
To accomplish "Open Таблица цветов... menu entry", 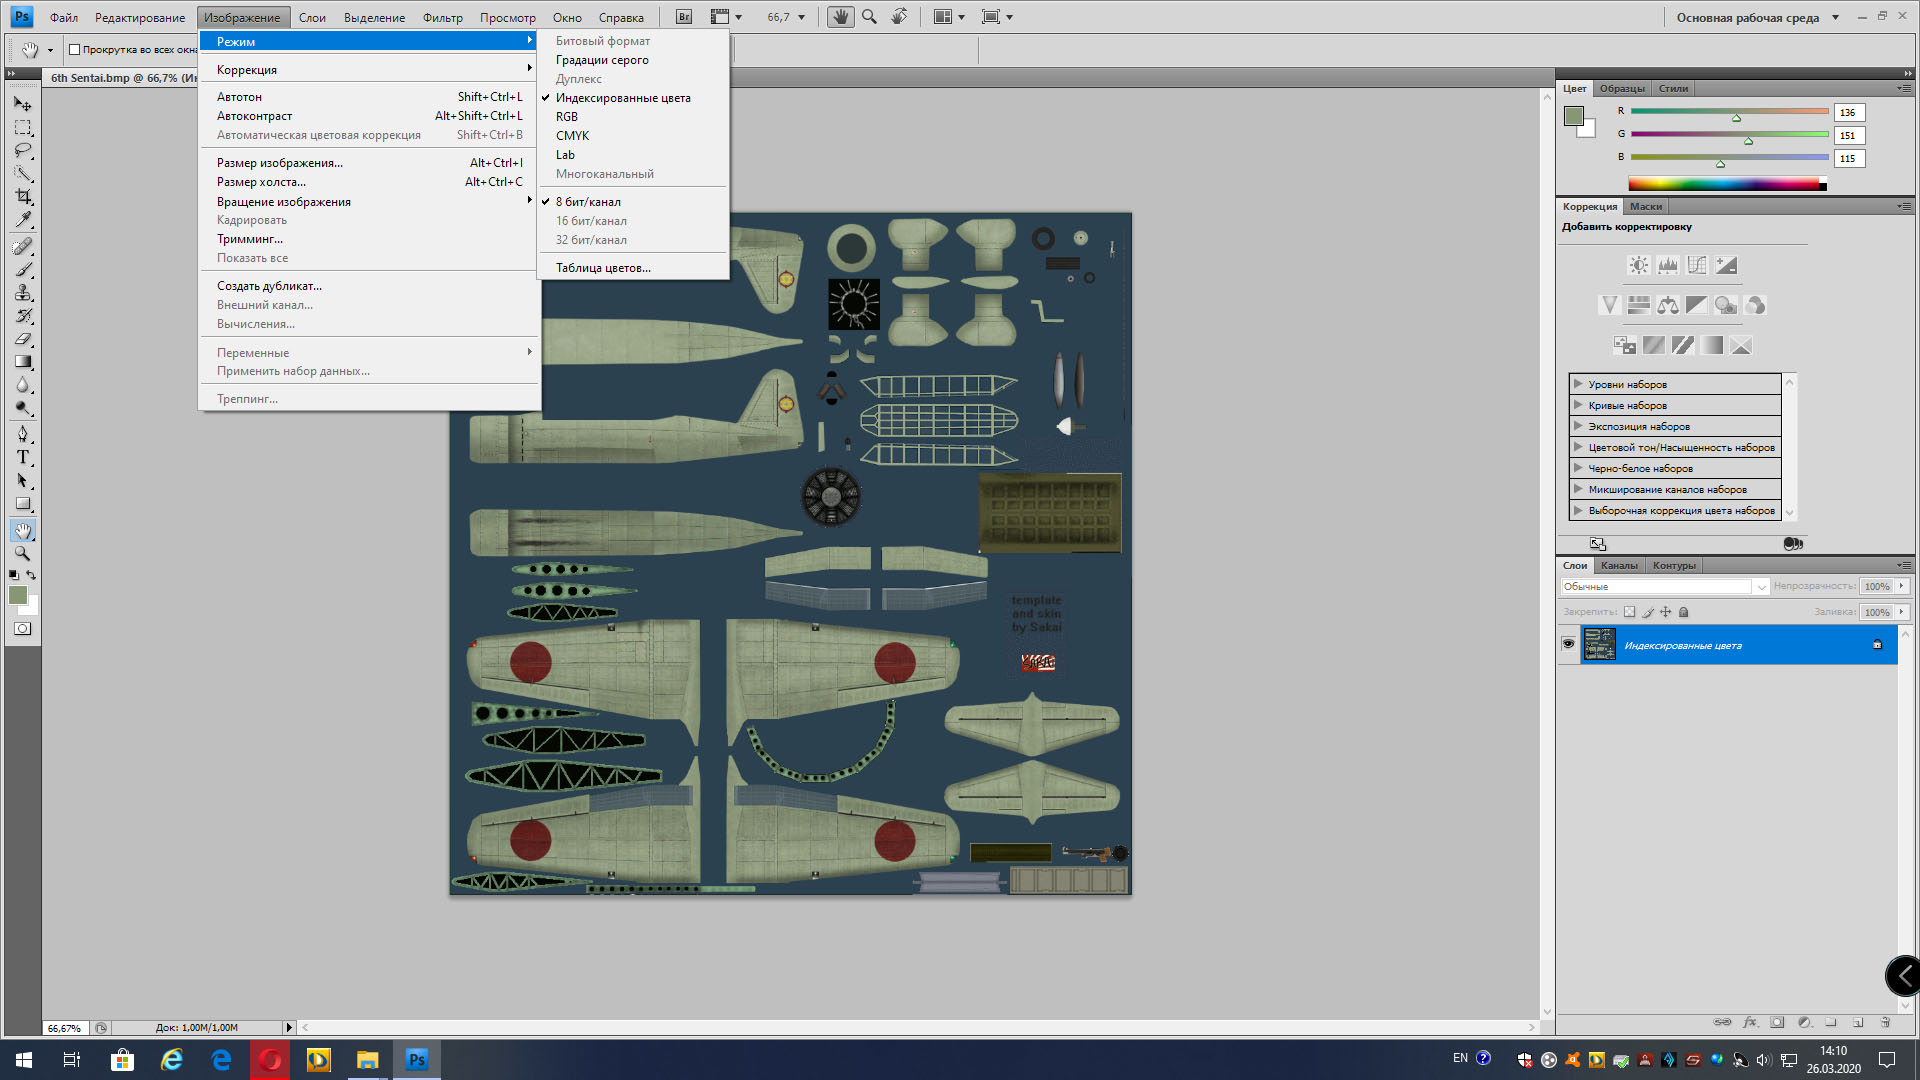I will [x=603, y=268].
